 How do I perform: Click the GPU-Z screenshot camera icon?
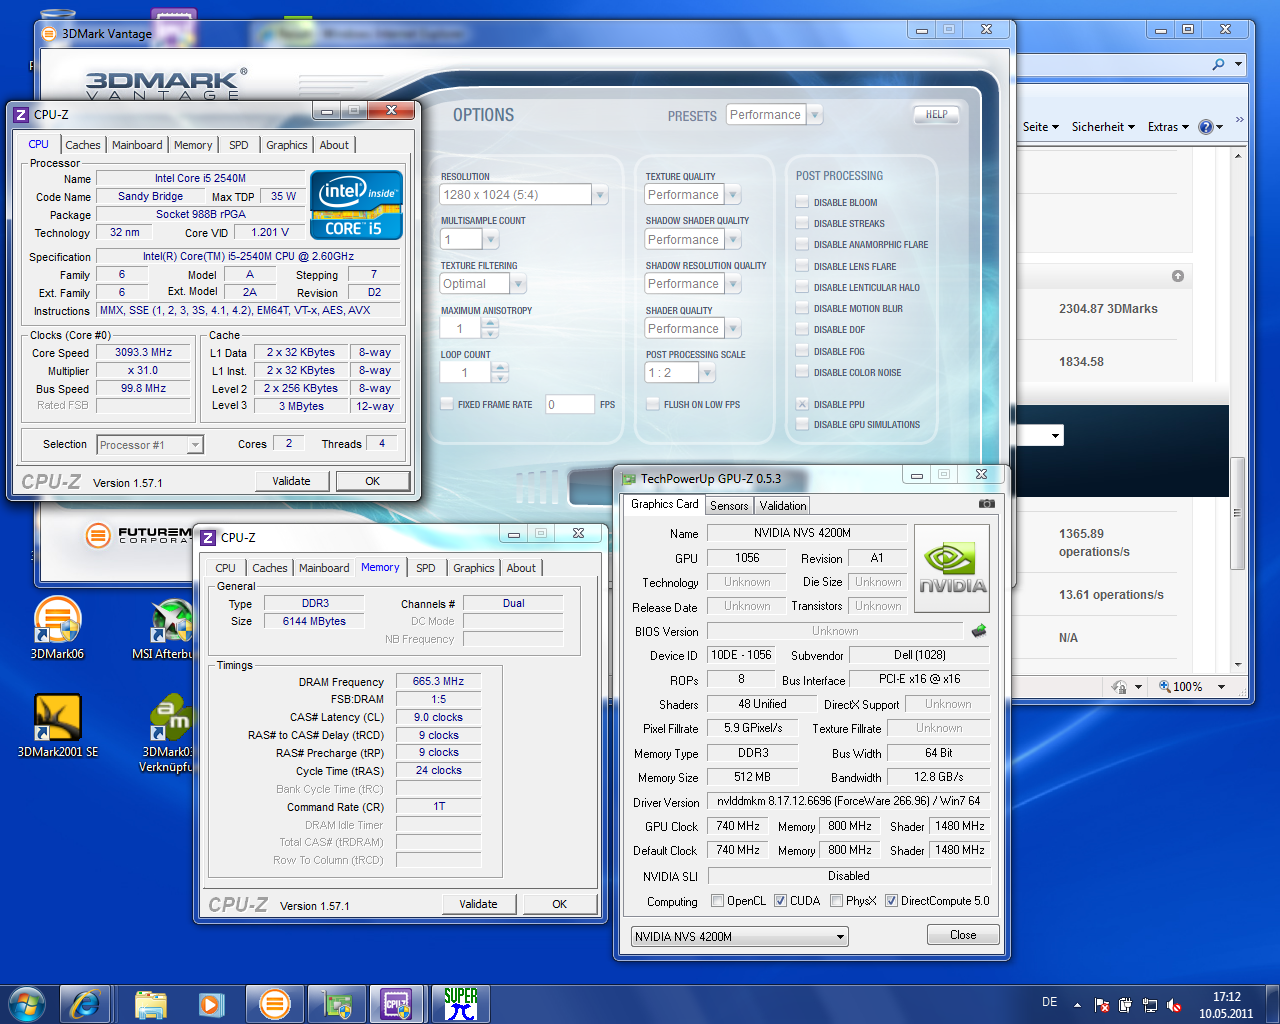click(x=986, y=504)
